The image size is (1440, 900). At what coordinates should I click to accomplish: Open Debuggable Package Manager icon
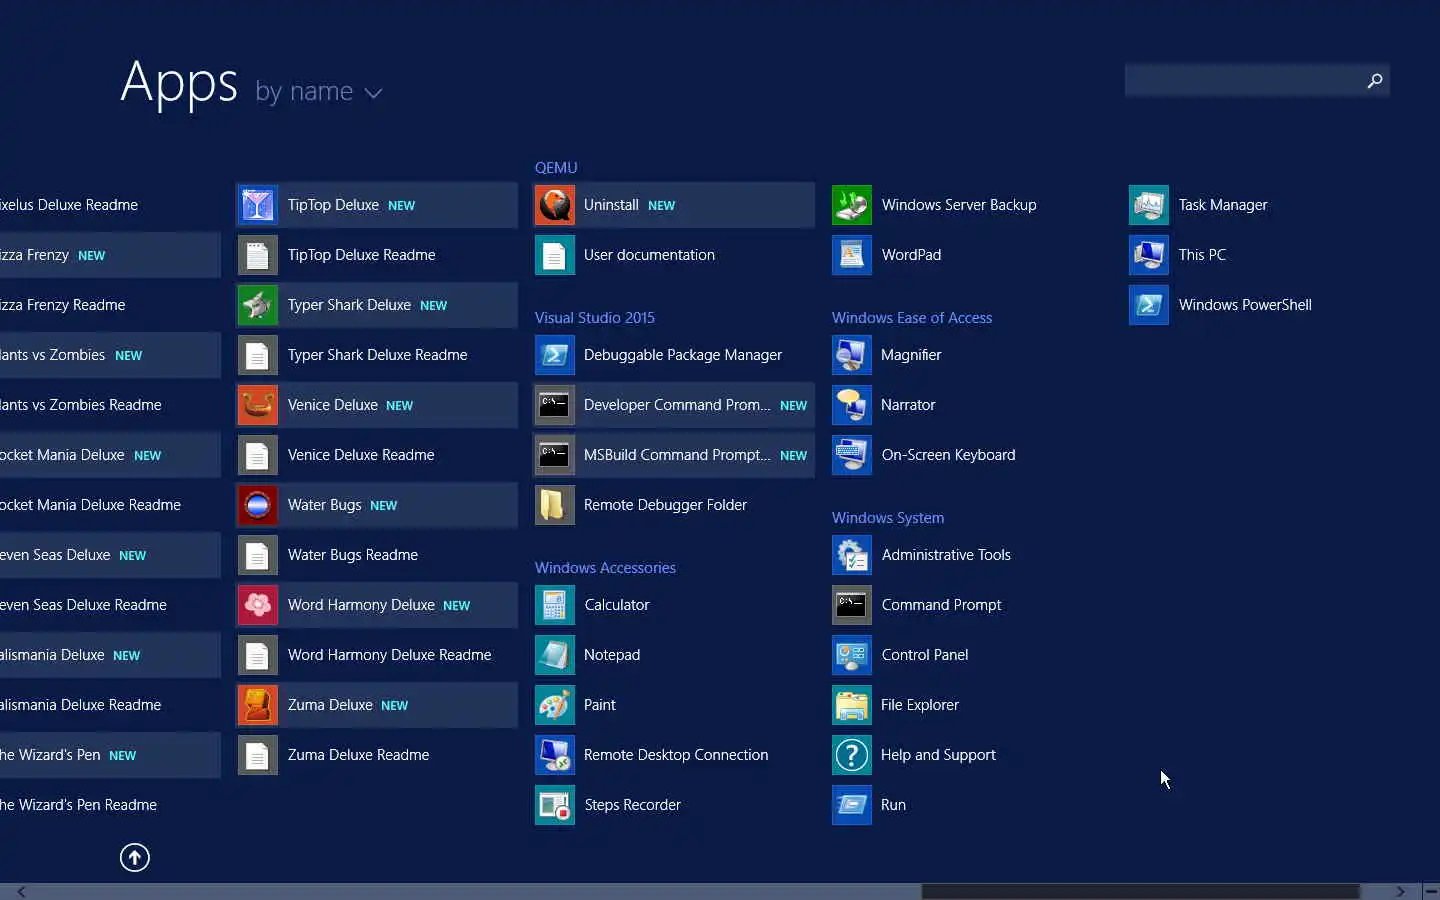[x=554, y=355]
